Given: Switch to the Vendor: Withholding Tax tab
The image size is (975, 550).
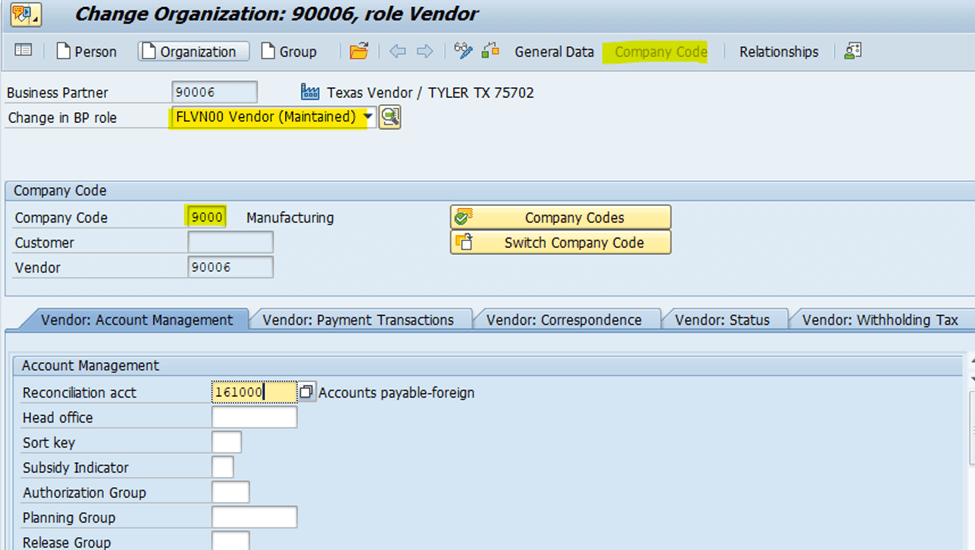Looking at the screenshot, I should click(880, 319).
